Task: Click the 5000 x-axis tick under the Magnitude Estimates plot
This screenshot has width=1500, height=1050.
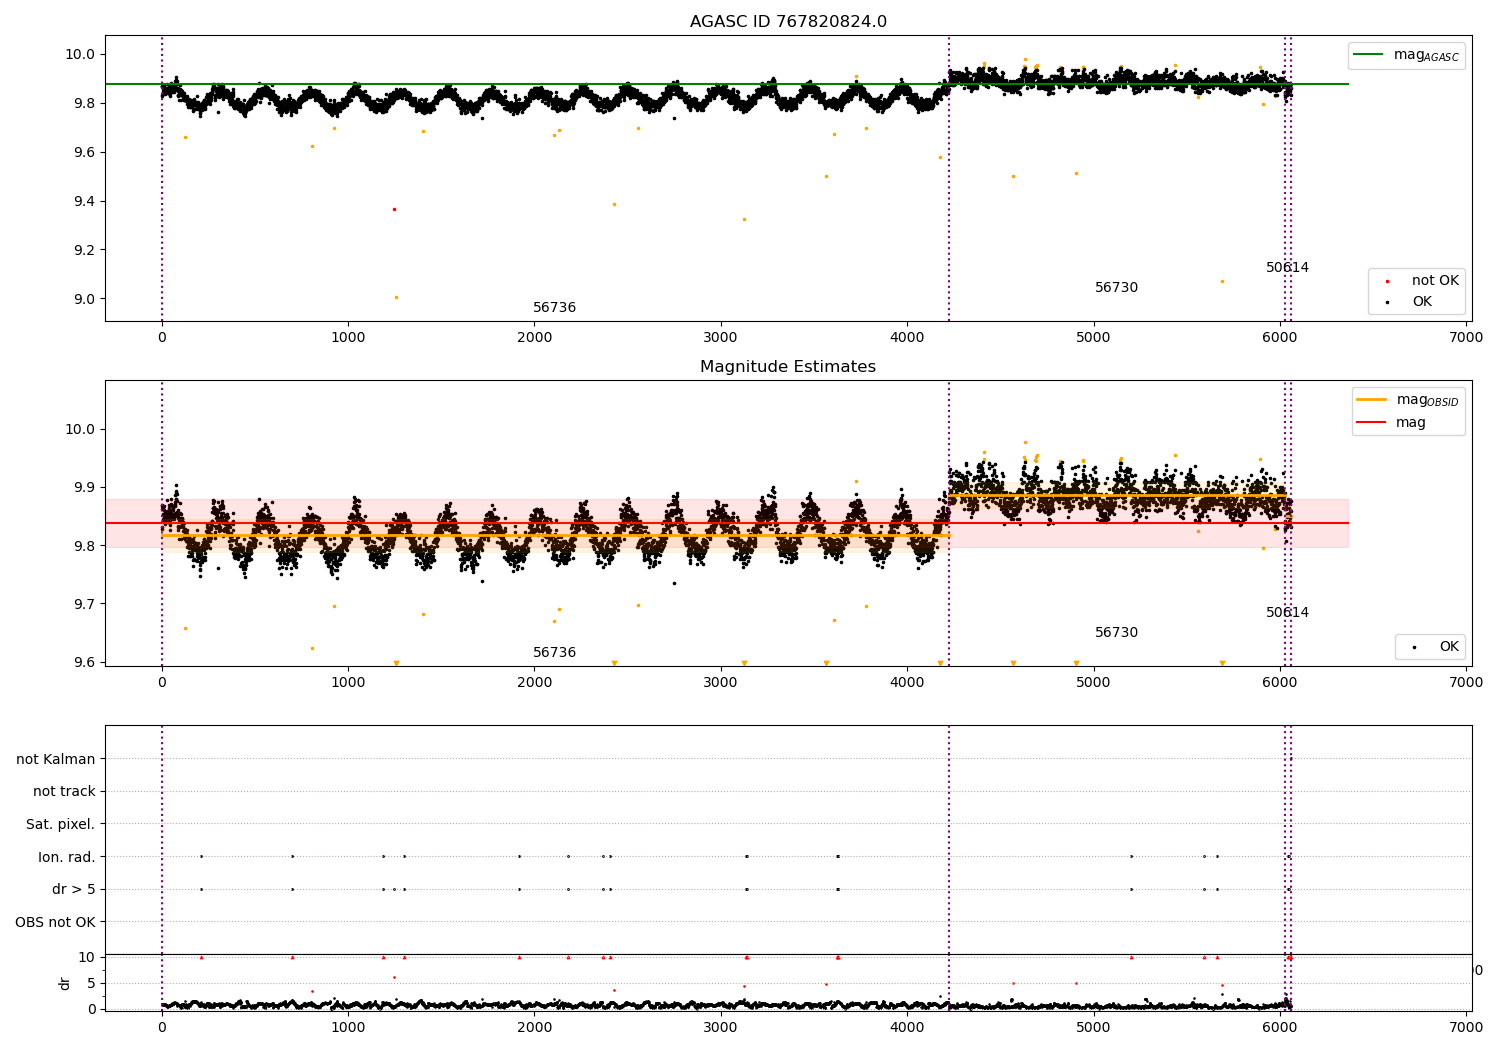Action: [x=1093, y=683]
